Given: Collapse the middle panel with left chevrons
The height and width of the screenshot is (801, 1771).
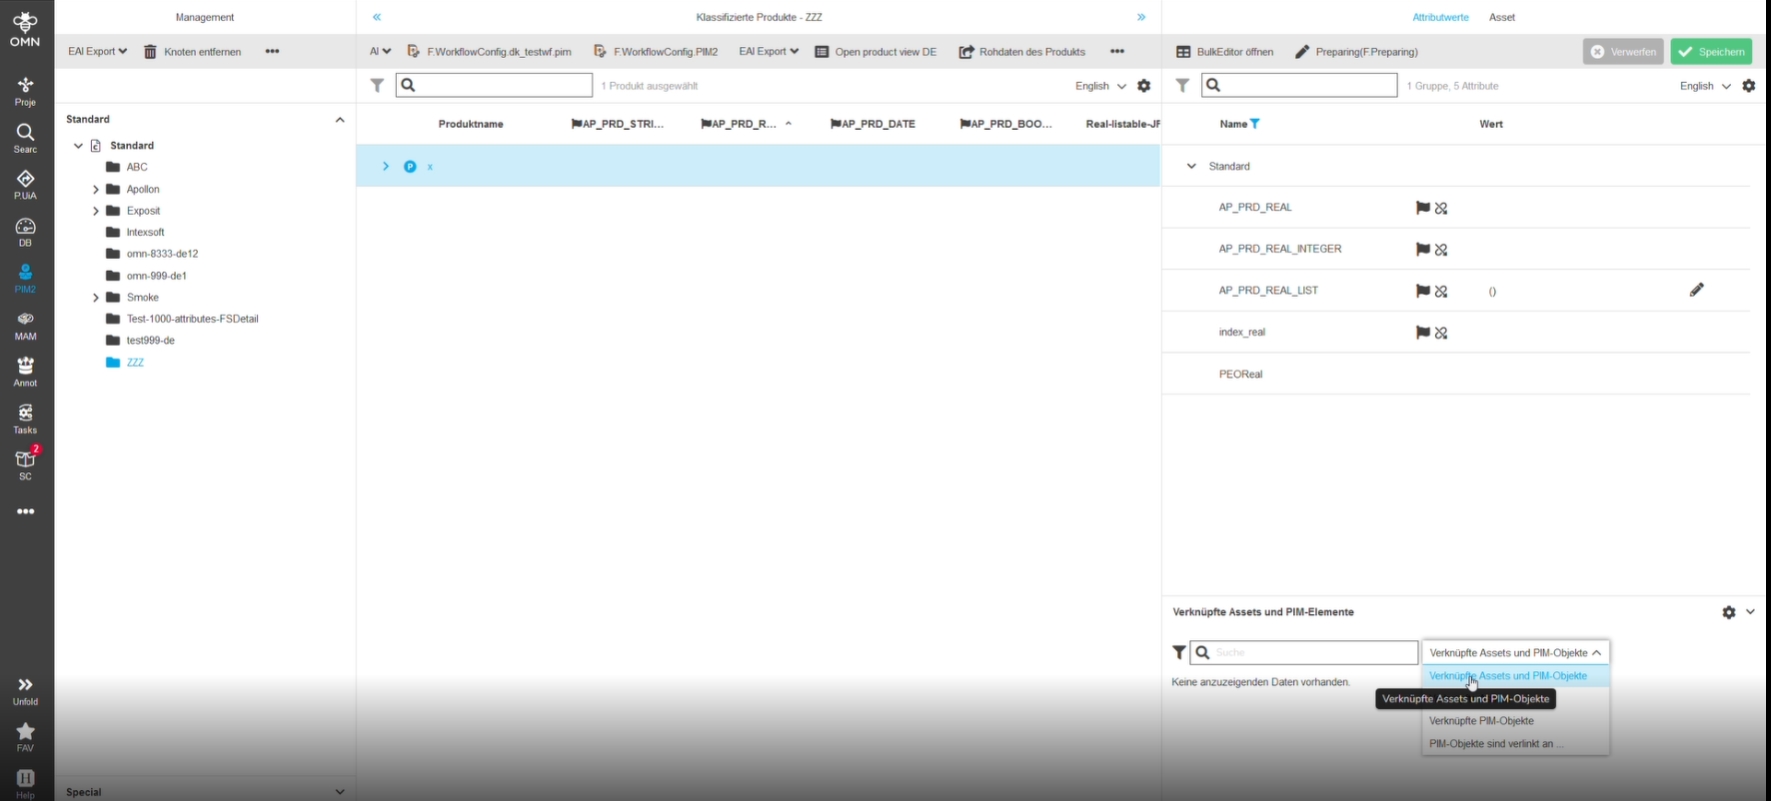Looking at the screenshot, I should pyautogui.click(x=377, y=17).
